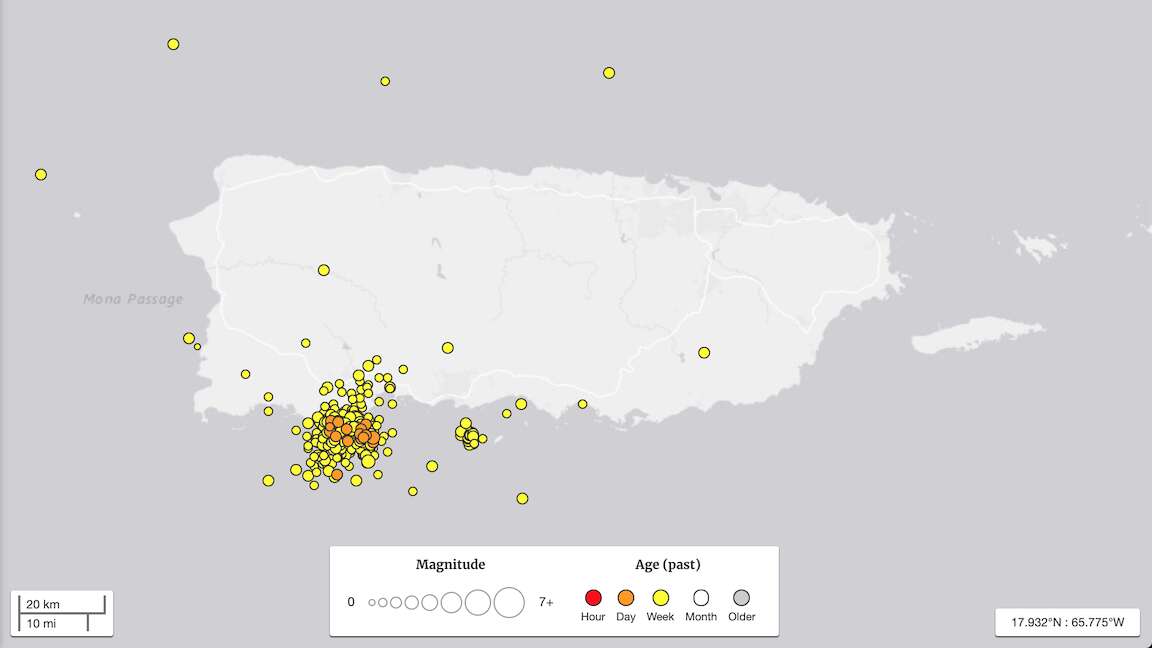Click the smallest magnitude circle in legend
The width and height of the screenshot is (1152, 648).
pos(372,603)
